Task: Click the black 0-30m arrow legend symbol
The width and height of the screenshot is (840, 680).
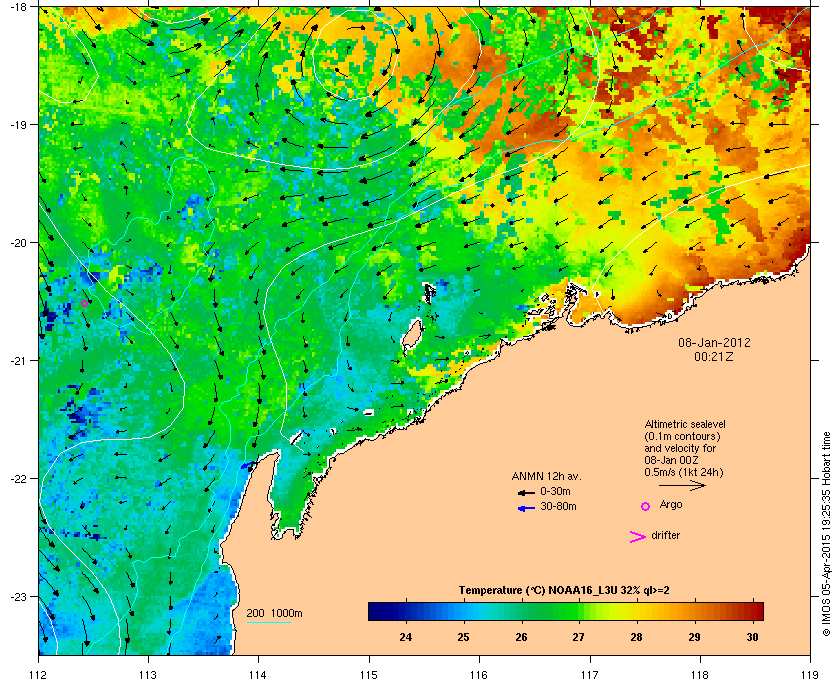Action: pyautogui.click(x=526, y=492)
